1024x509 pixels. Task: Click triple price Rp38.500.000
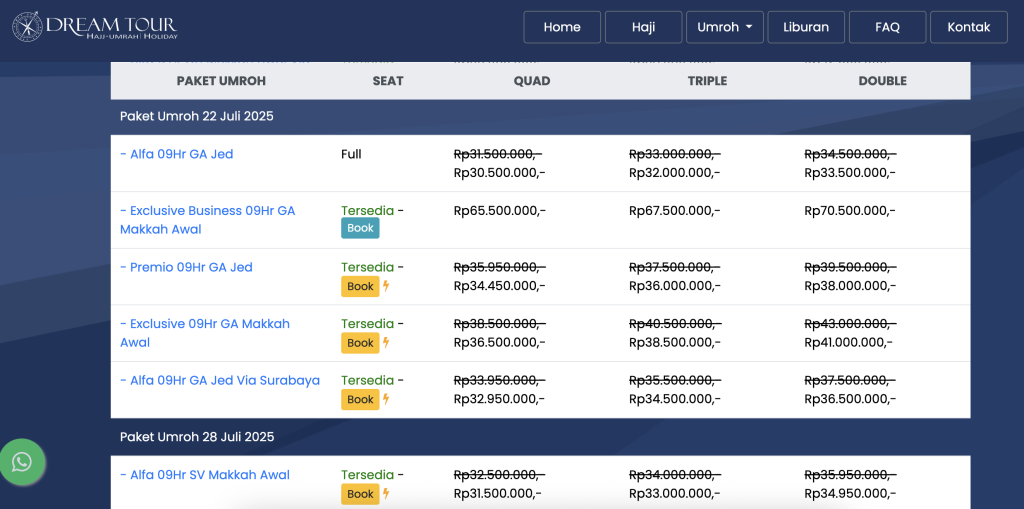point(675,342)
